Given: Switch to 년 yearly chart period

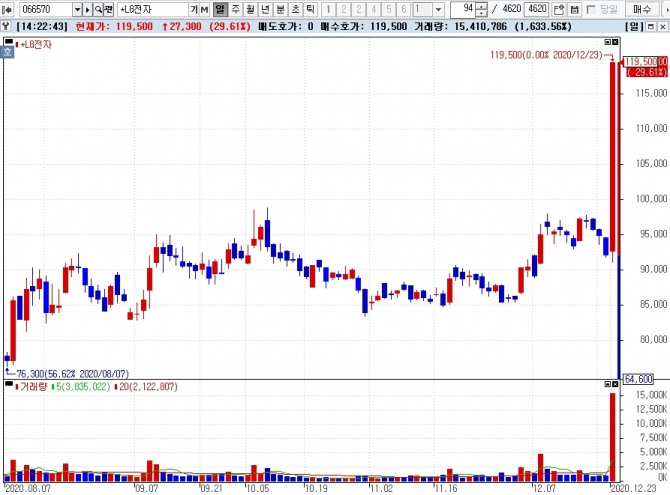Looking at the screenshot, I should [265, 9].
